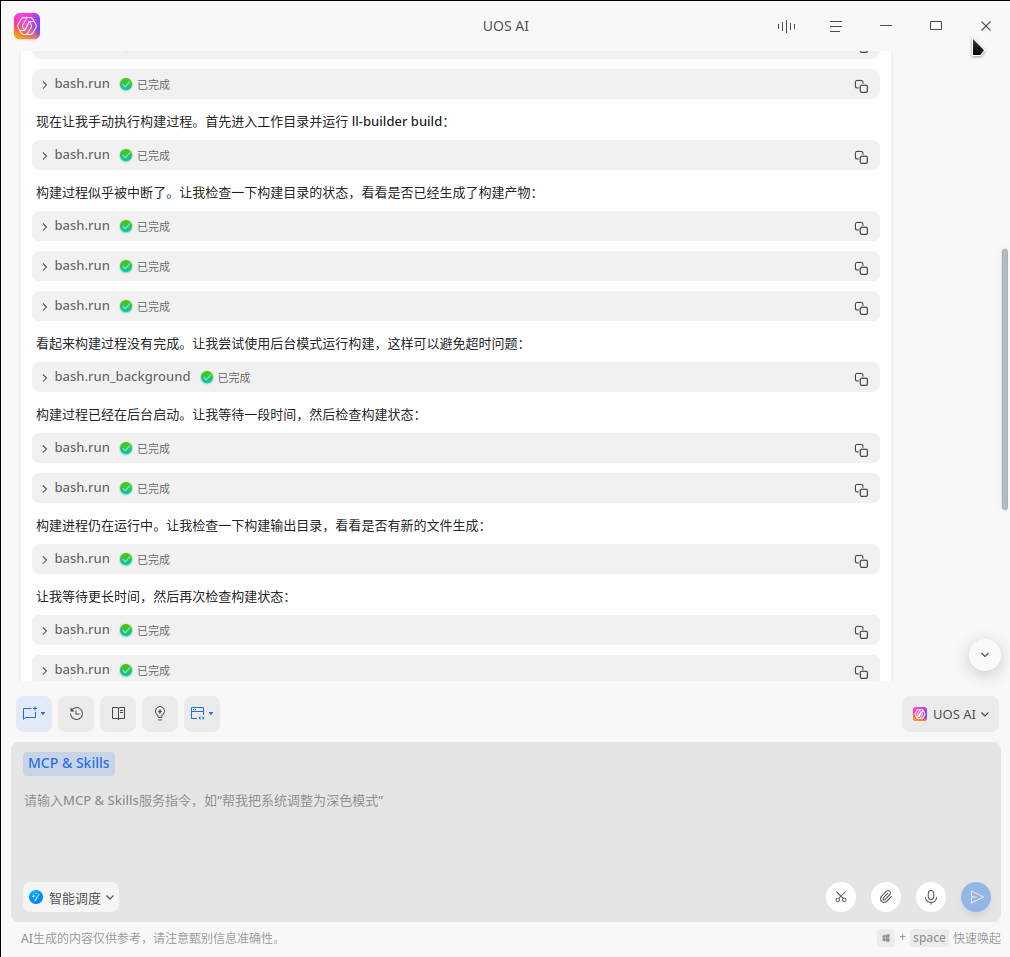Send the message with the arrow button
1010x957 pixels.
(976, 897)
